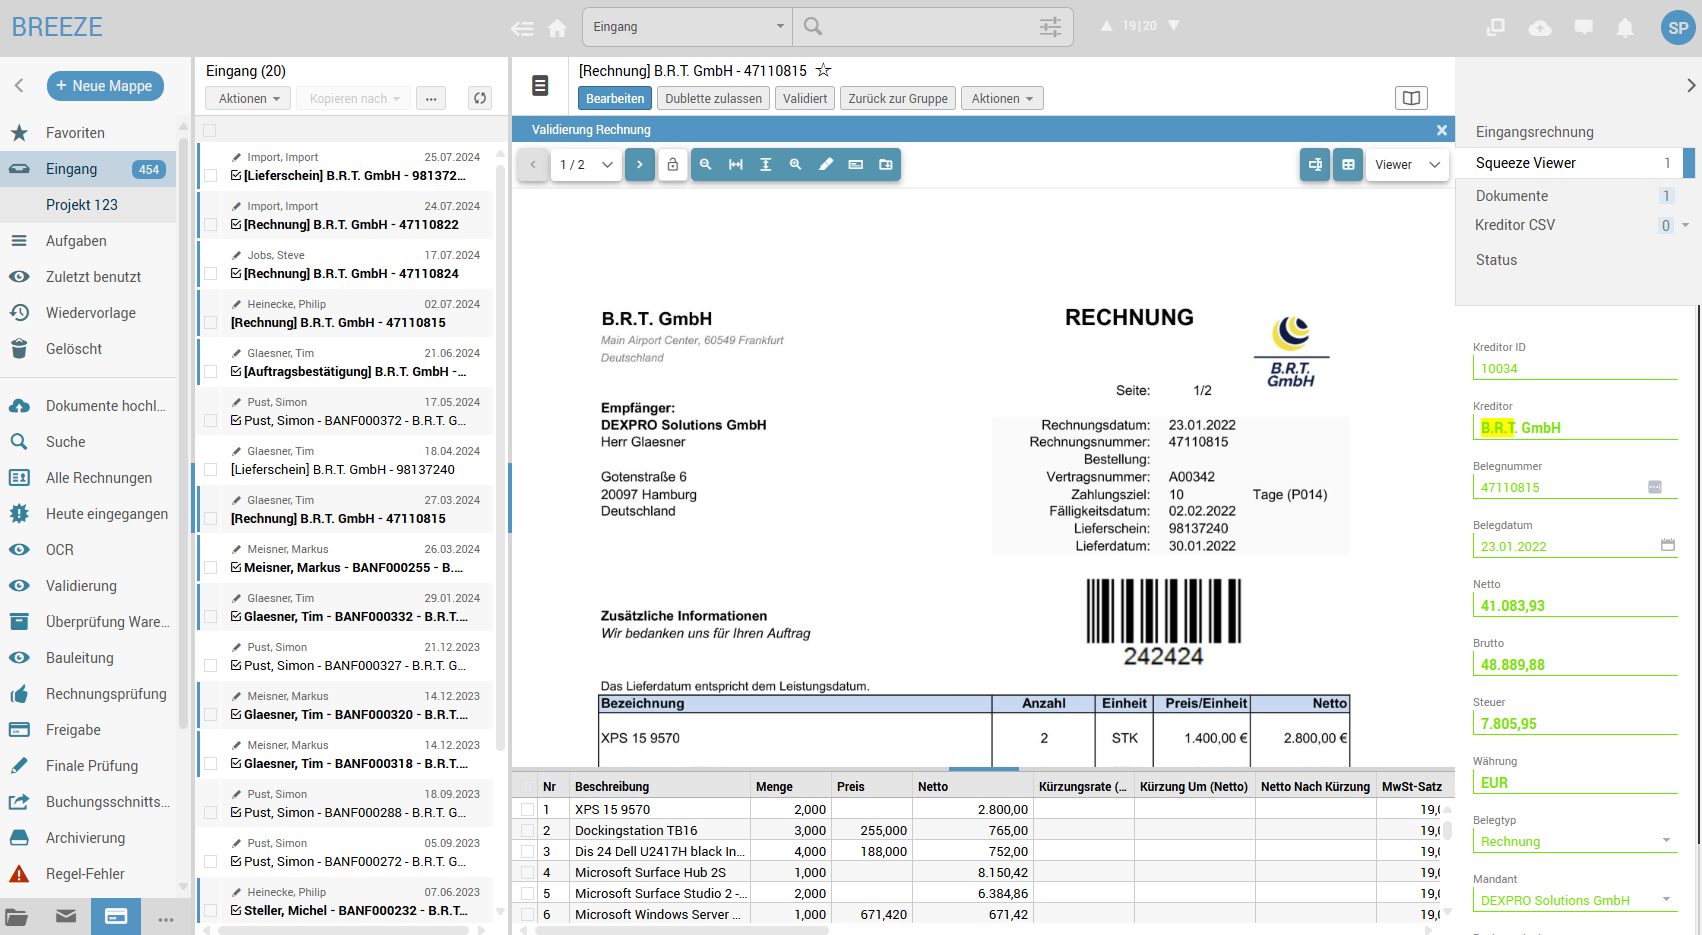Open the calendar picker for Belegdatum
Viewport: 1702px width, 935px height.
point(1668,546)
